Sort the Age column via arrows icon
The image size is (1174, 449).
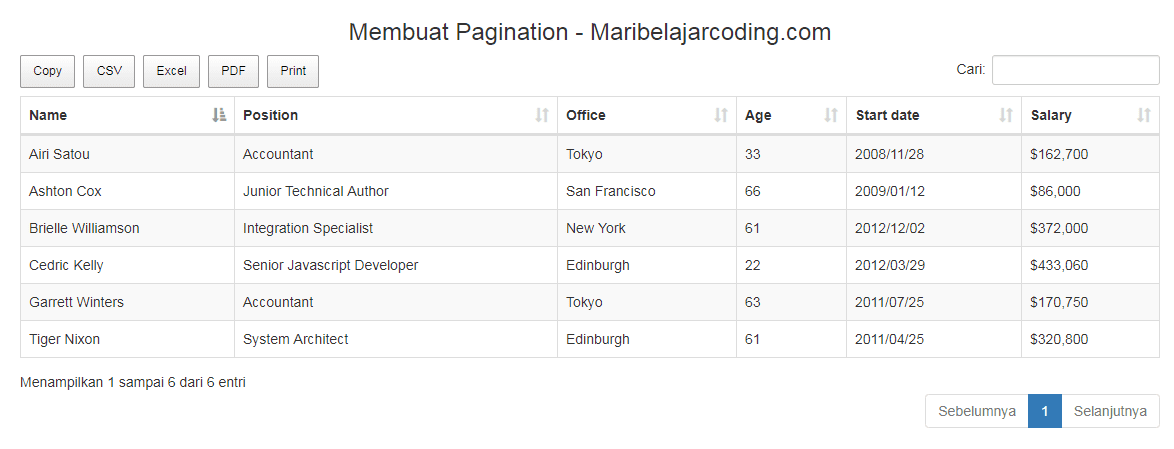pos(830,115)
